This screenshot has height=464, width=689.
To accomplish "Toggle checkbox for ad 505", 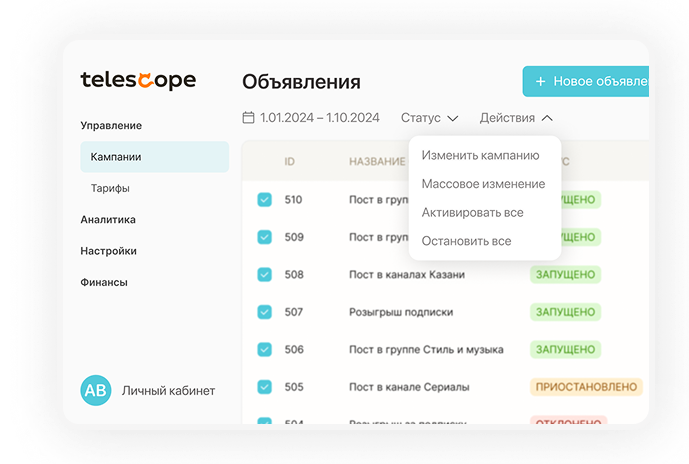I will tap(264, 387).
